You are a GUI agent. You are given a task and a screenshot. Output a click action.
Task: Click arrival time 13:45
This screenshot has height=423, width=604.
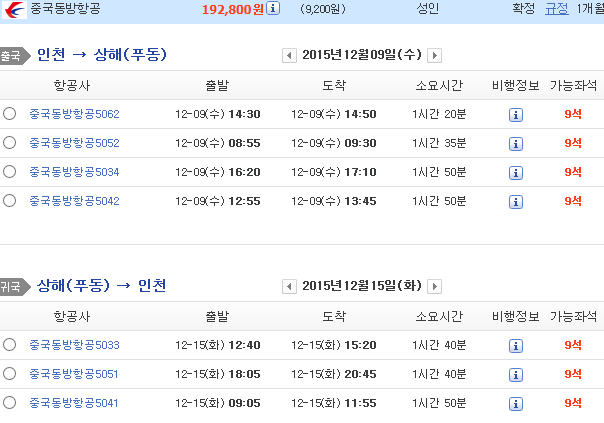point(360,201)
